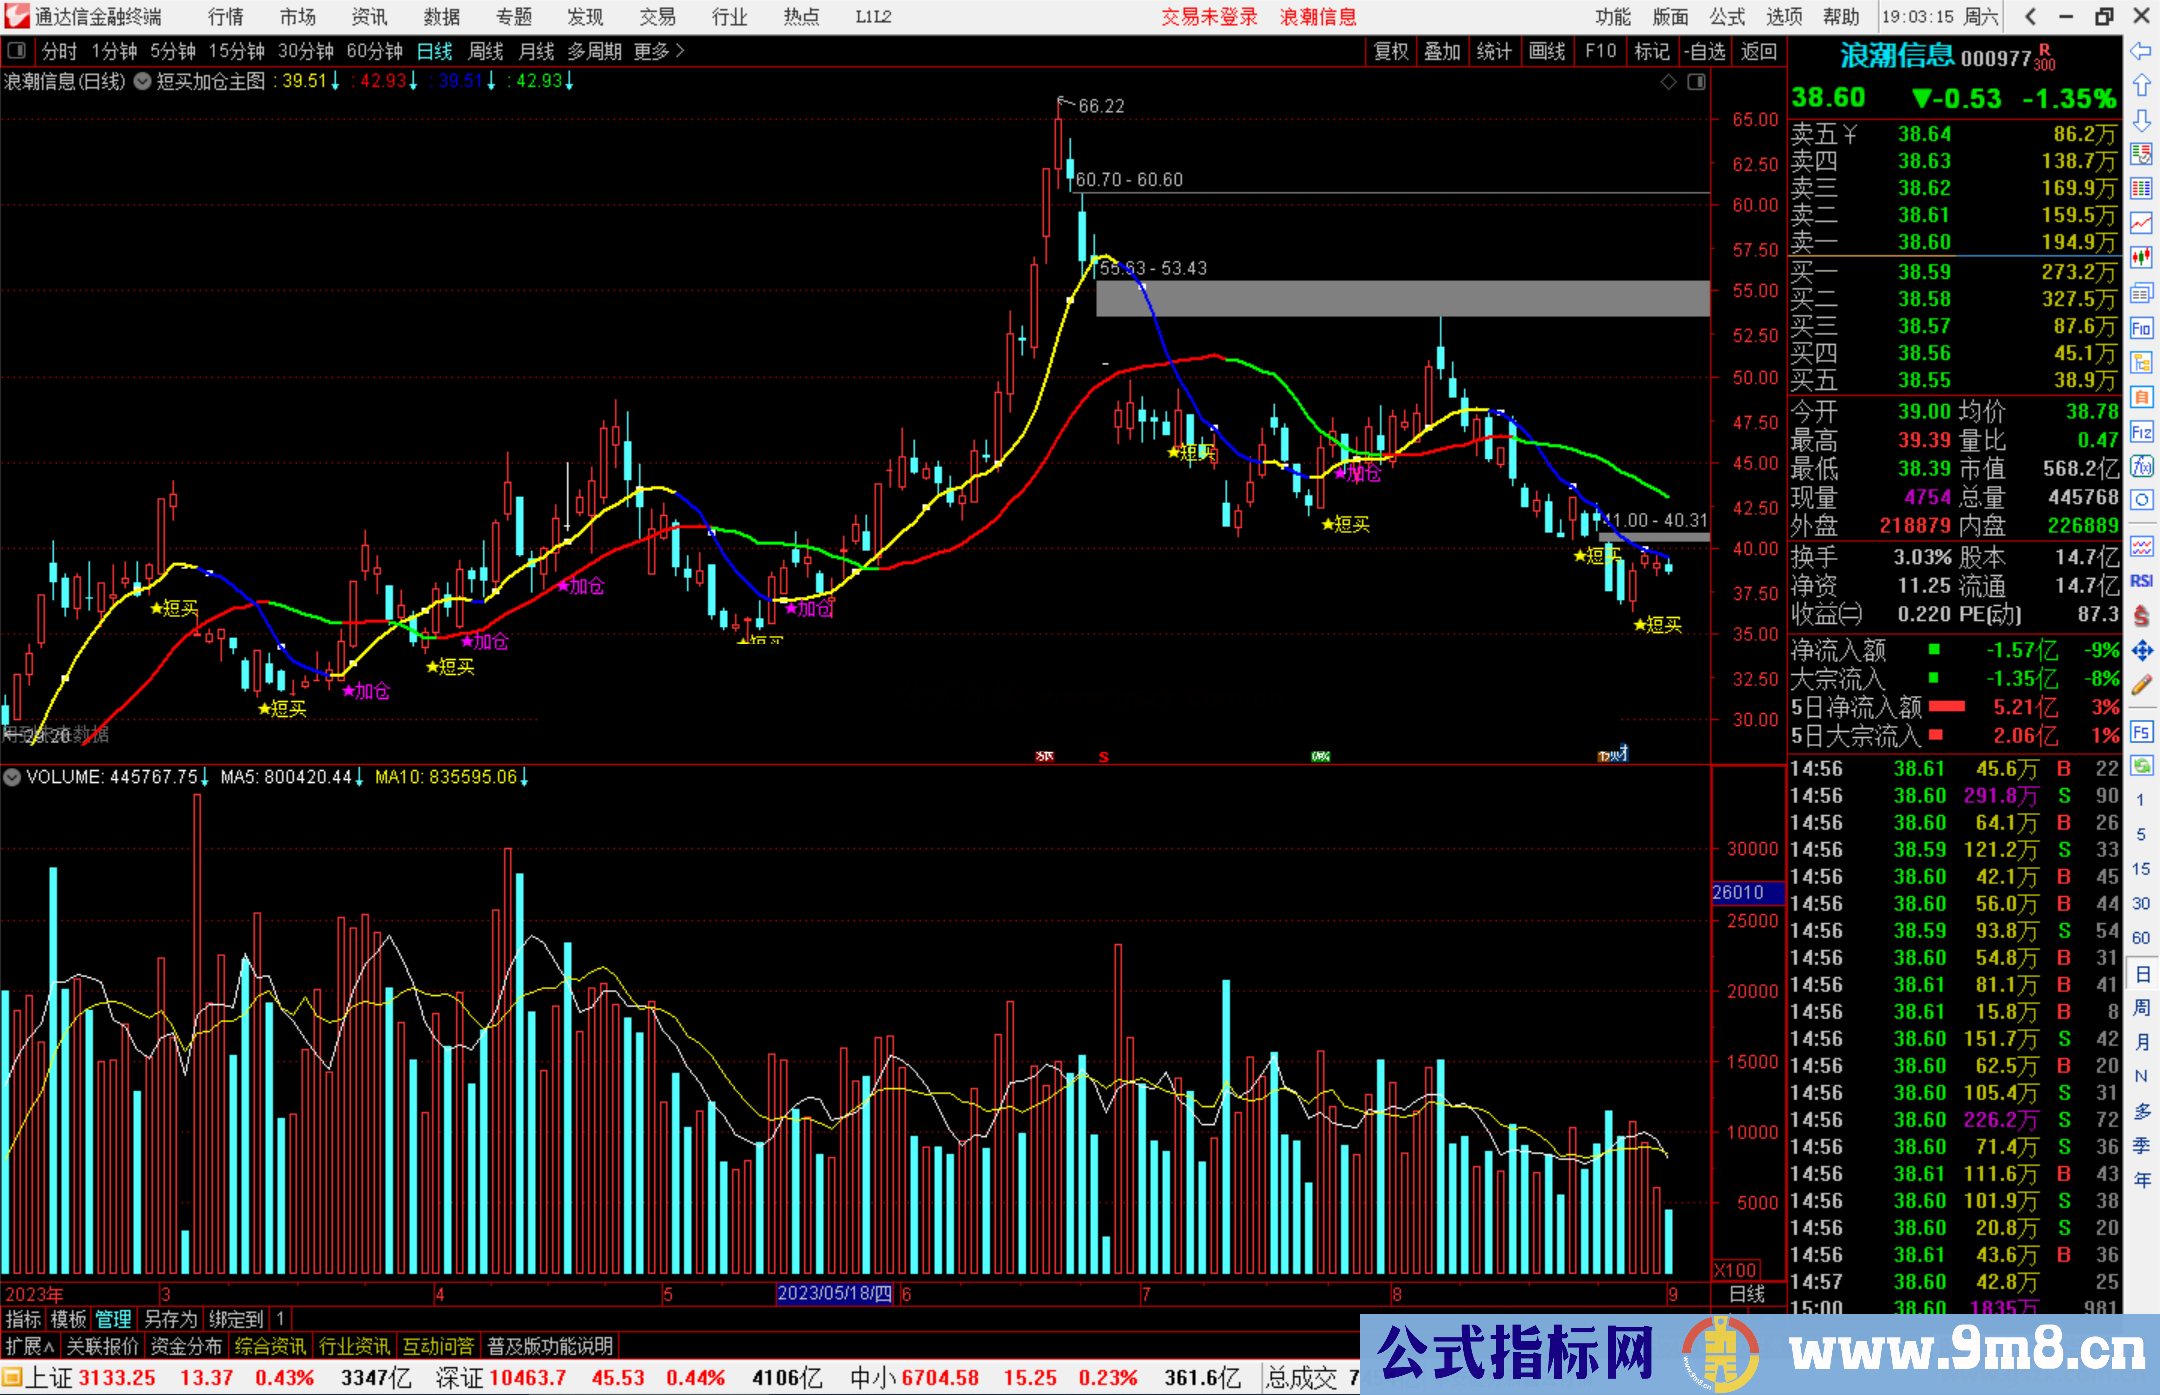
Task: Click the 复权 button
Action: 1391,51
